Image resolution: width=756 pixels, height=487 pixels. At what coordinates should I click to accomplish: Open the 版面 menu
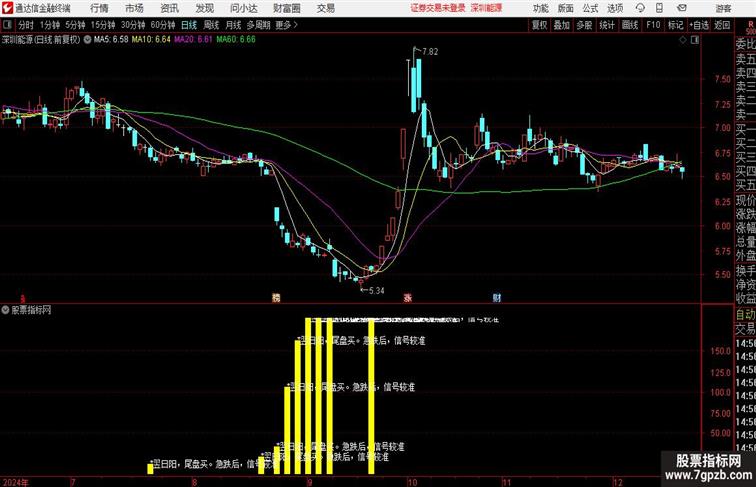tap(566, 8)
